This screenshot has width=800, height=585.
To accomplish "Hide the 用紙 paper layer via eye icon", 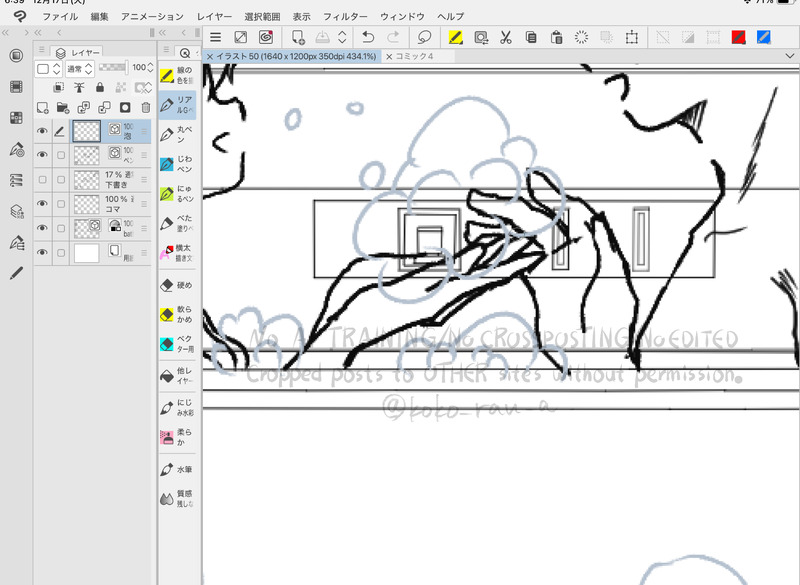I will coord(42,252).
